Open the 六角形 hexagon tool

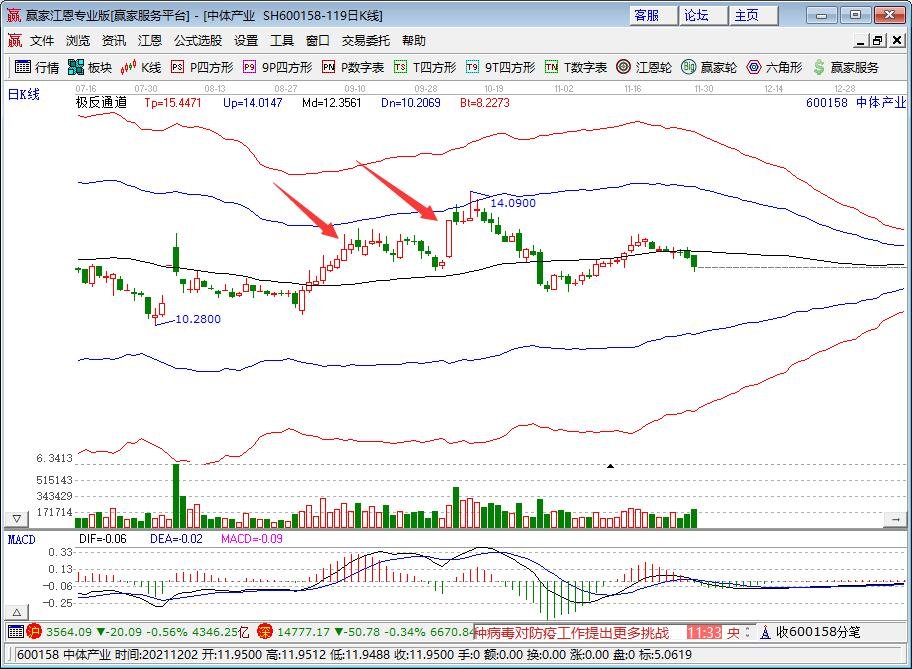click(754, 67)
